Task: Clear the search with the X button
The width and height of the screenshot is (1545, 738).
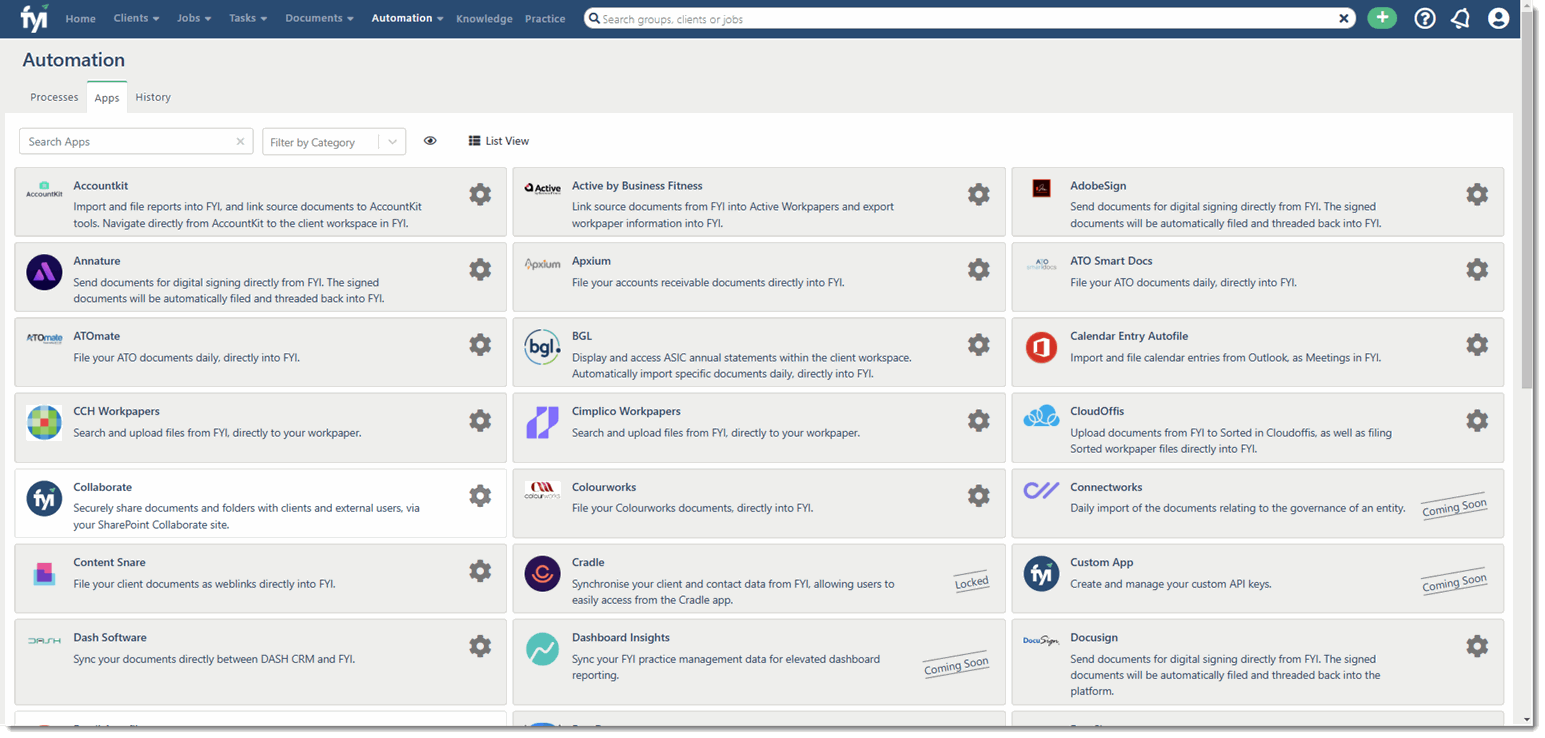Action: coord(1343,17)
